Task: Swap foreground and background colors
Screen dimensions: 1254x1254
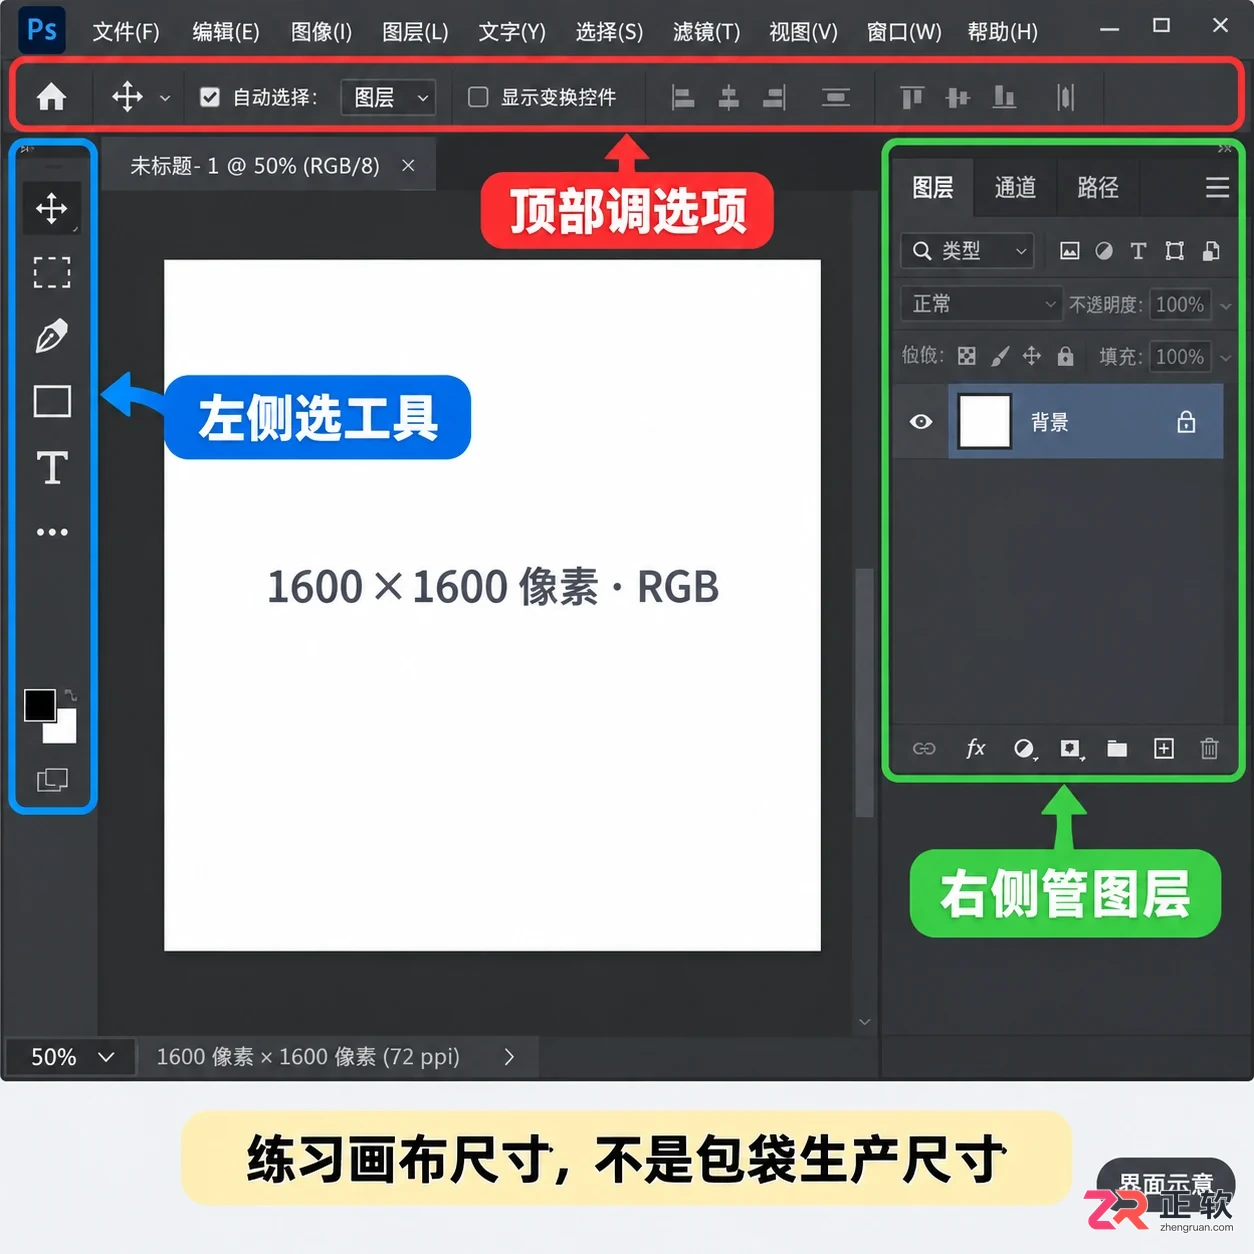Action: [71, 694]
